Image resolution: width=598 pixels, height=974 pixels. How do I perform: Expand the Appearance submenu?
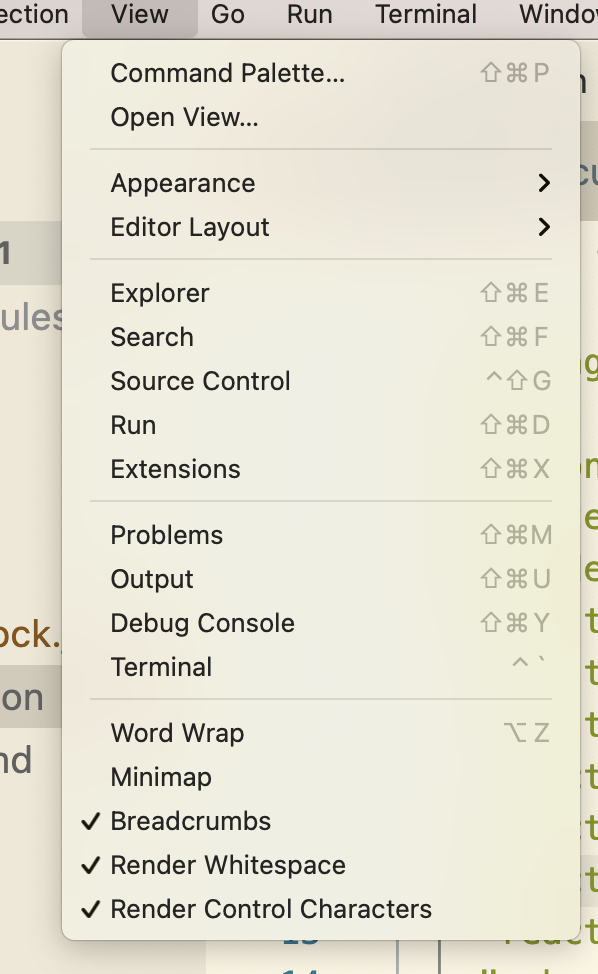321,183
